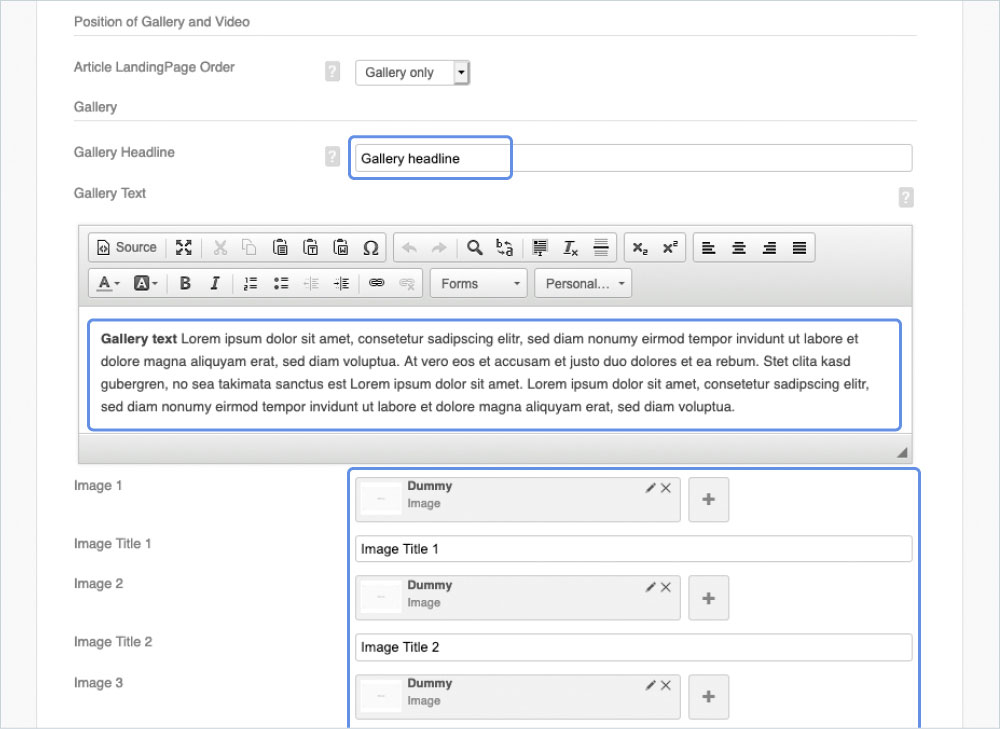Click the Image 3 Dummy thumbnail
This screenshot has width=1000, height=729.
tap(381, 696)
